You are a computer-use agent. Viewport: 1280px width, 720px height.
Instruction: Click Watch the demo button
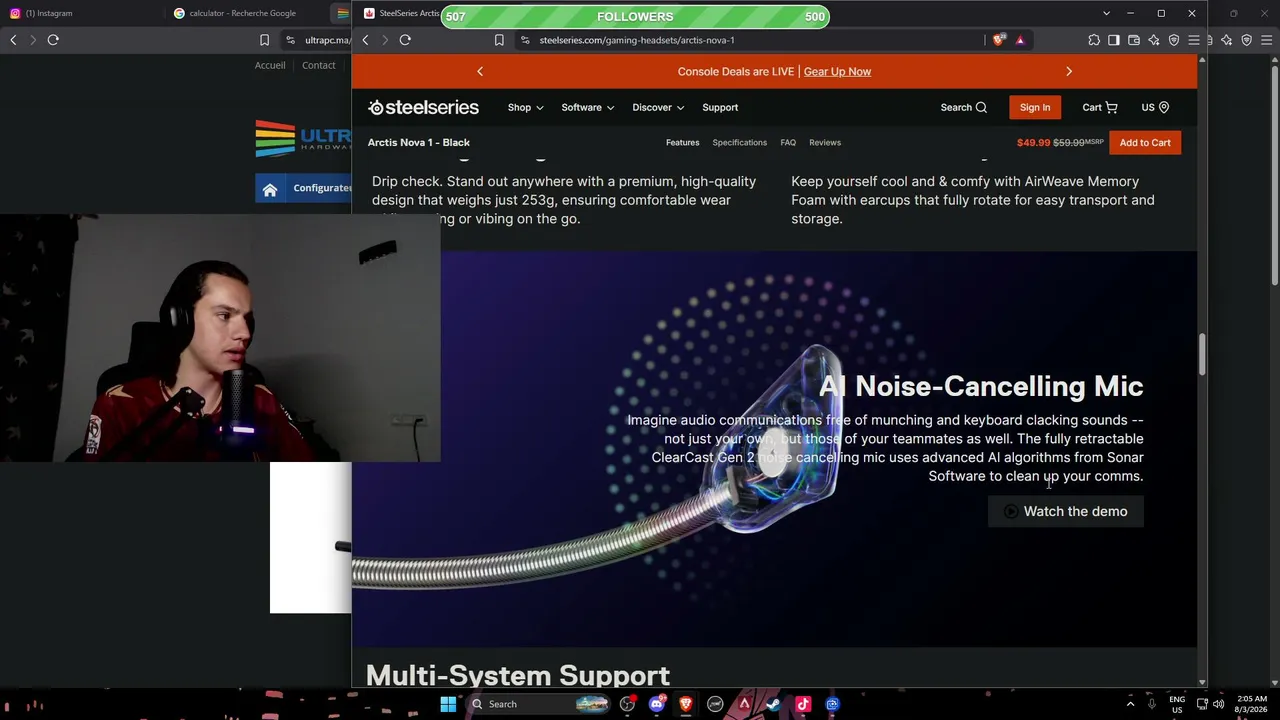[1065, 511]
